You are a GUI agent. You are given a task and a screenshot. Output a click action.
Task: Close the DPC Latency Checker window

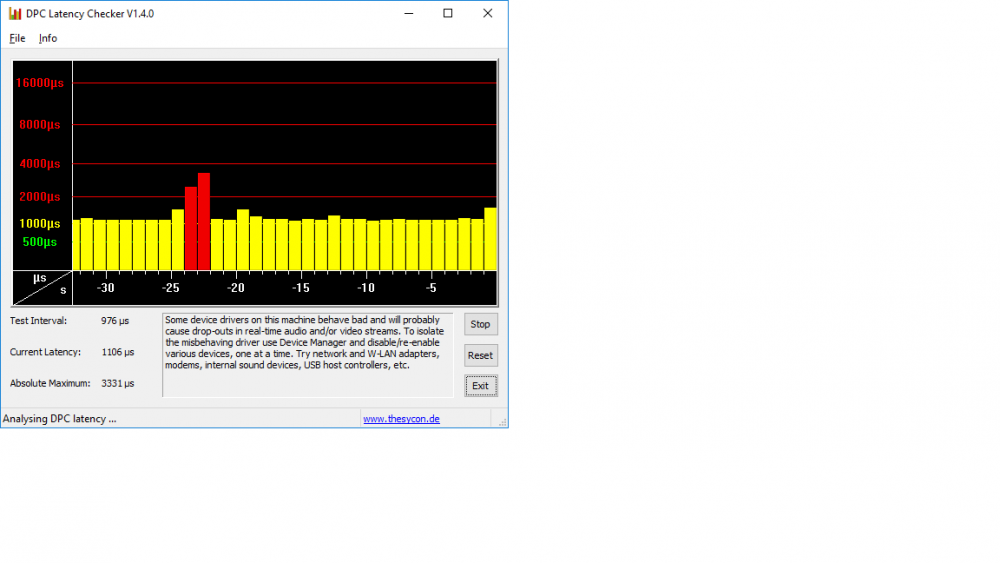pyautogui.click(x=487, y=13)
